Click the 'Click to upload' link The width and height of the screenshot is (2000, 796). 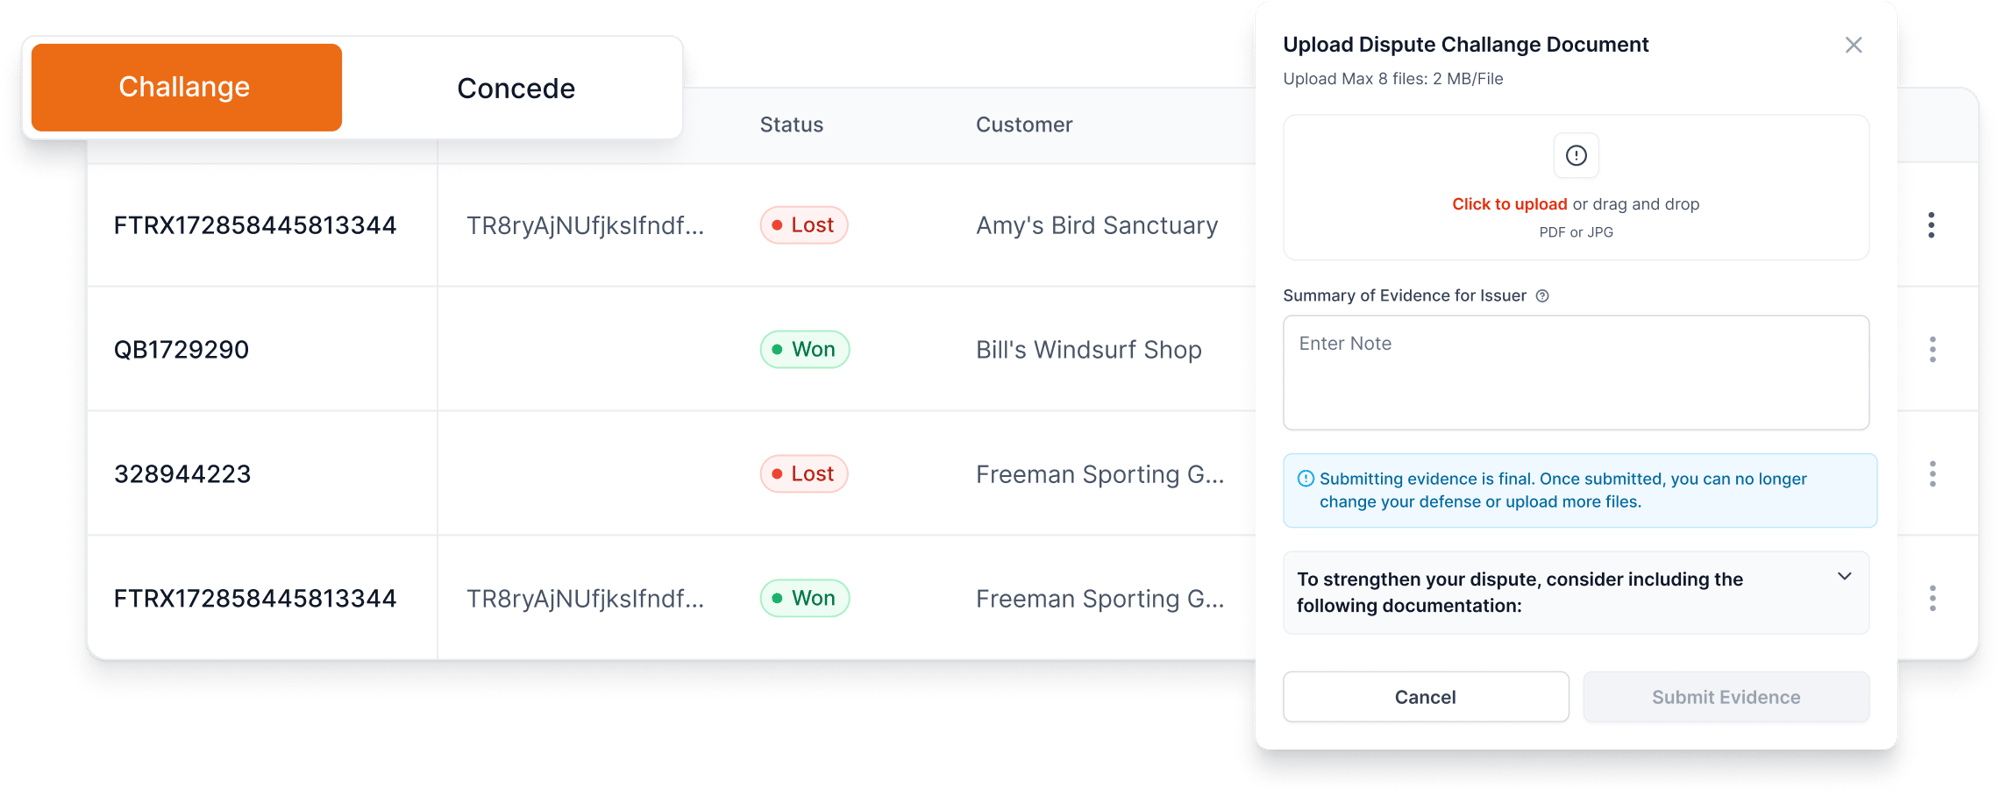click(1509, 204)
